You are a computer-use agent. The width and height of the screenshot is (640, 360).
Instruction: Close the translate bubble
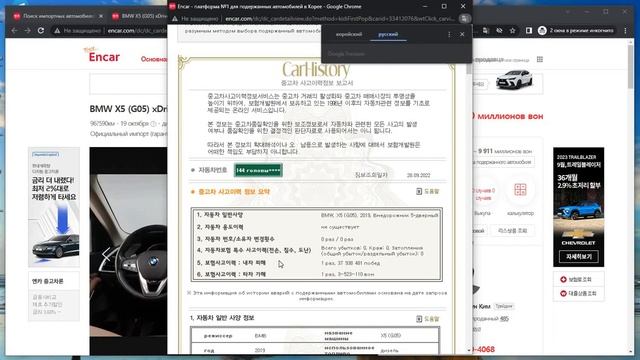coord(462,35)
